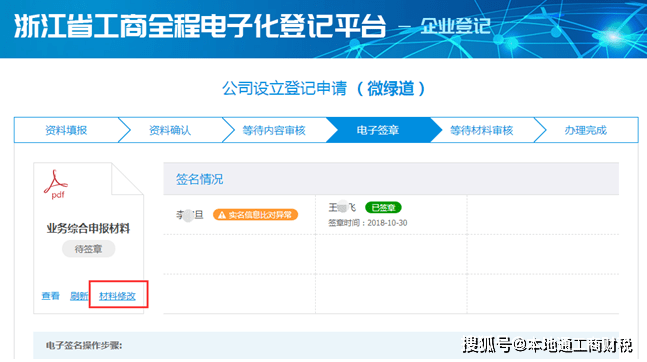Select the 等待内容审核 step
This screenshot has width=647, height=362.
click(x=274, y=130)
